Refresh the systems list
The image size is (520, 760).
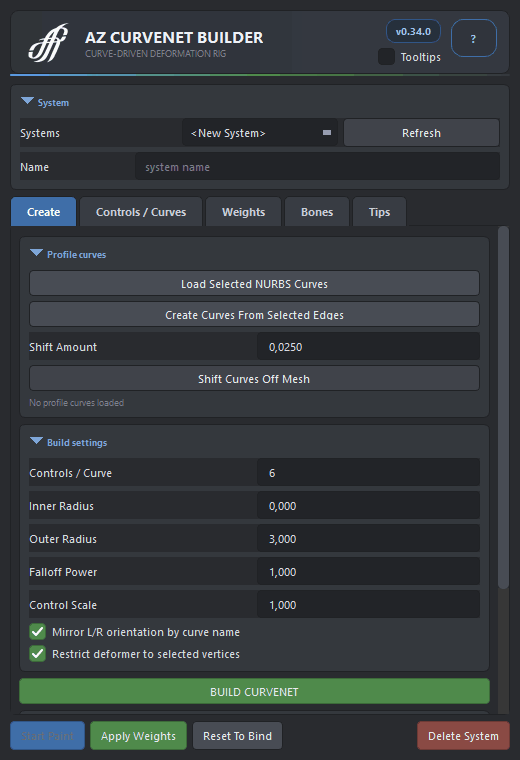(x=421, y=133)
